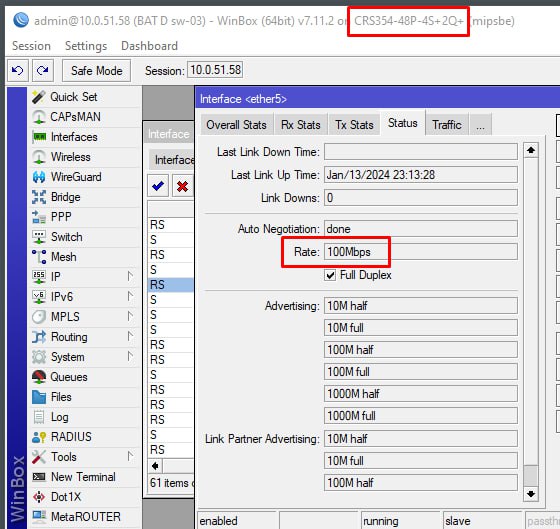
Task: Open the RADIUS sidebar entry
Action: pyautogui.click(x=71, y=437)
